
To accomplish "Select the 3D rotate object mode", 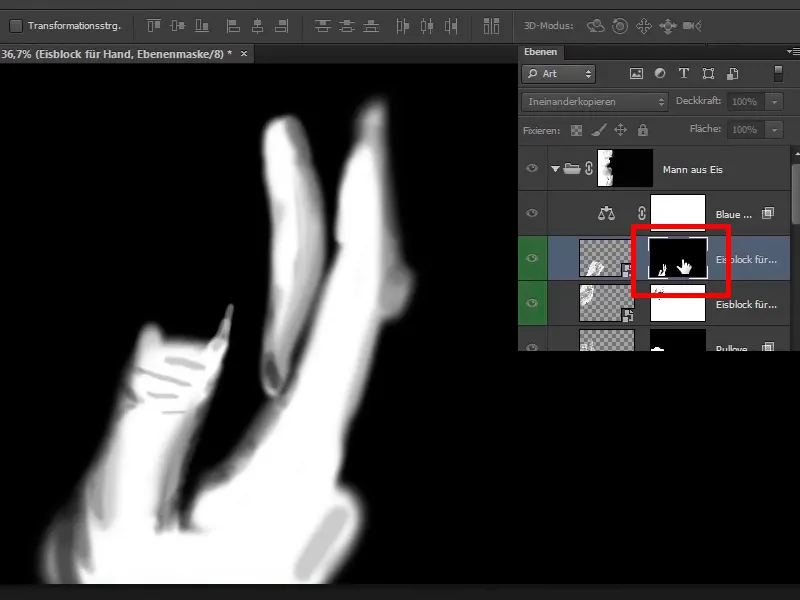I will pos(595,26).
